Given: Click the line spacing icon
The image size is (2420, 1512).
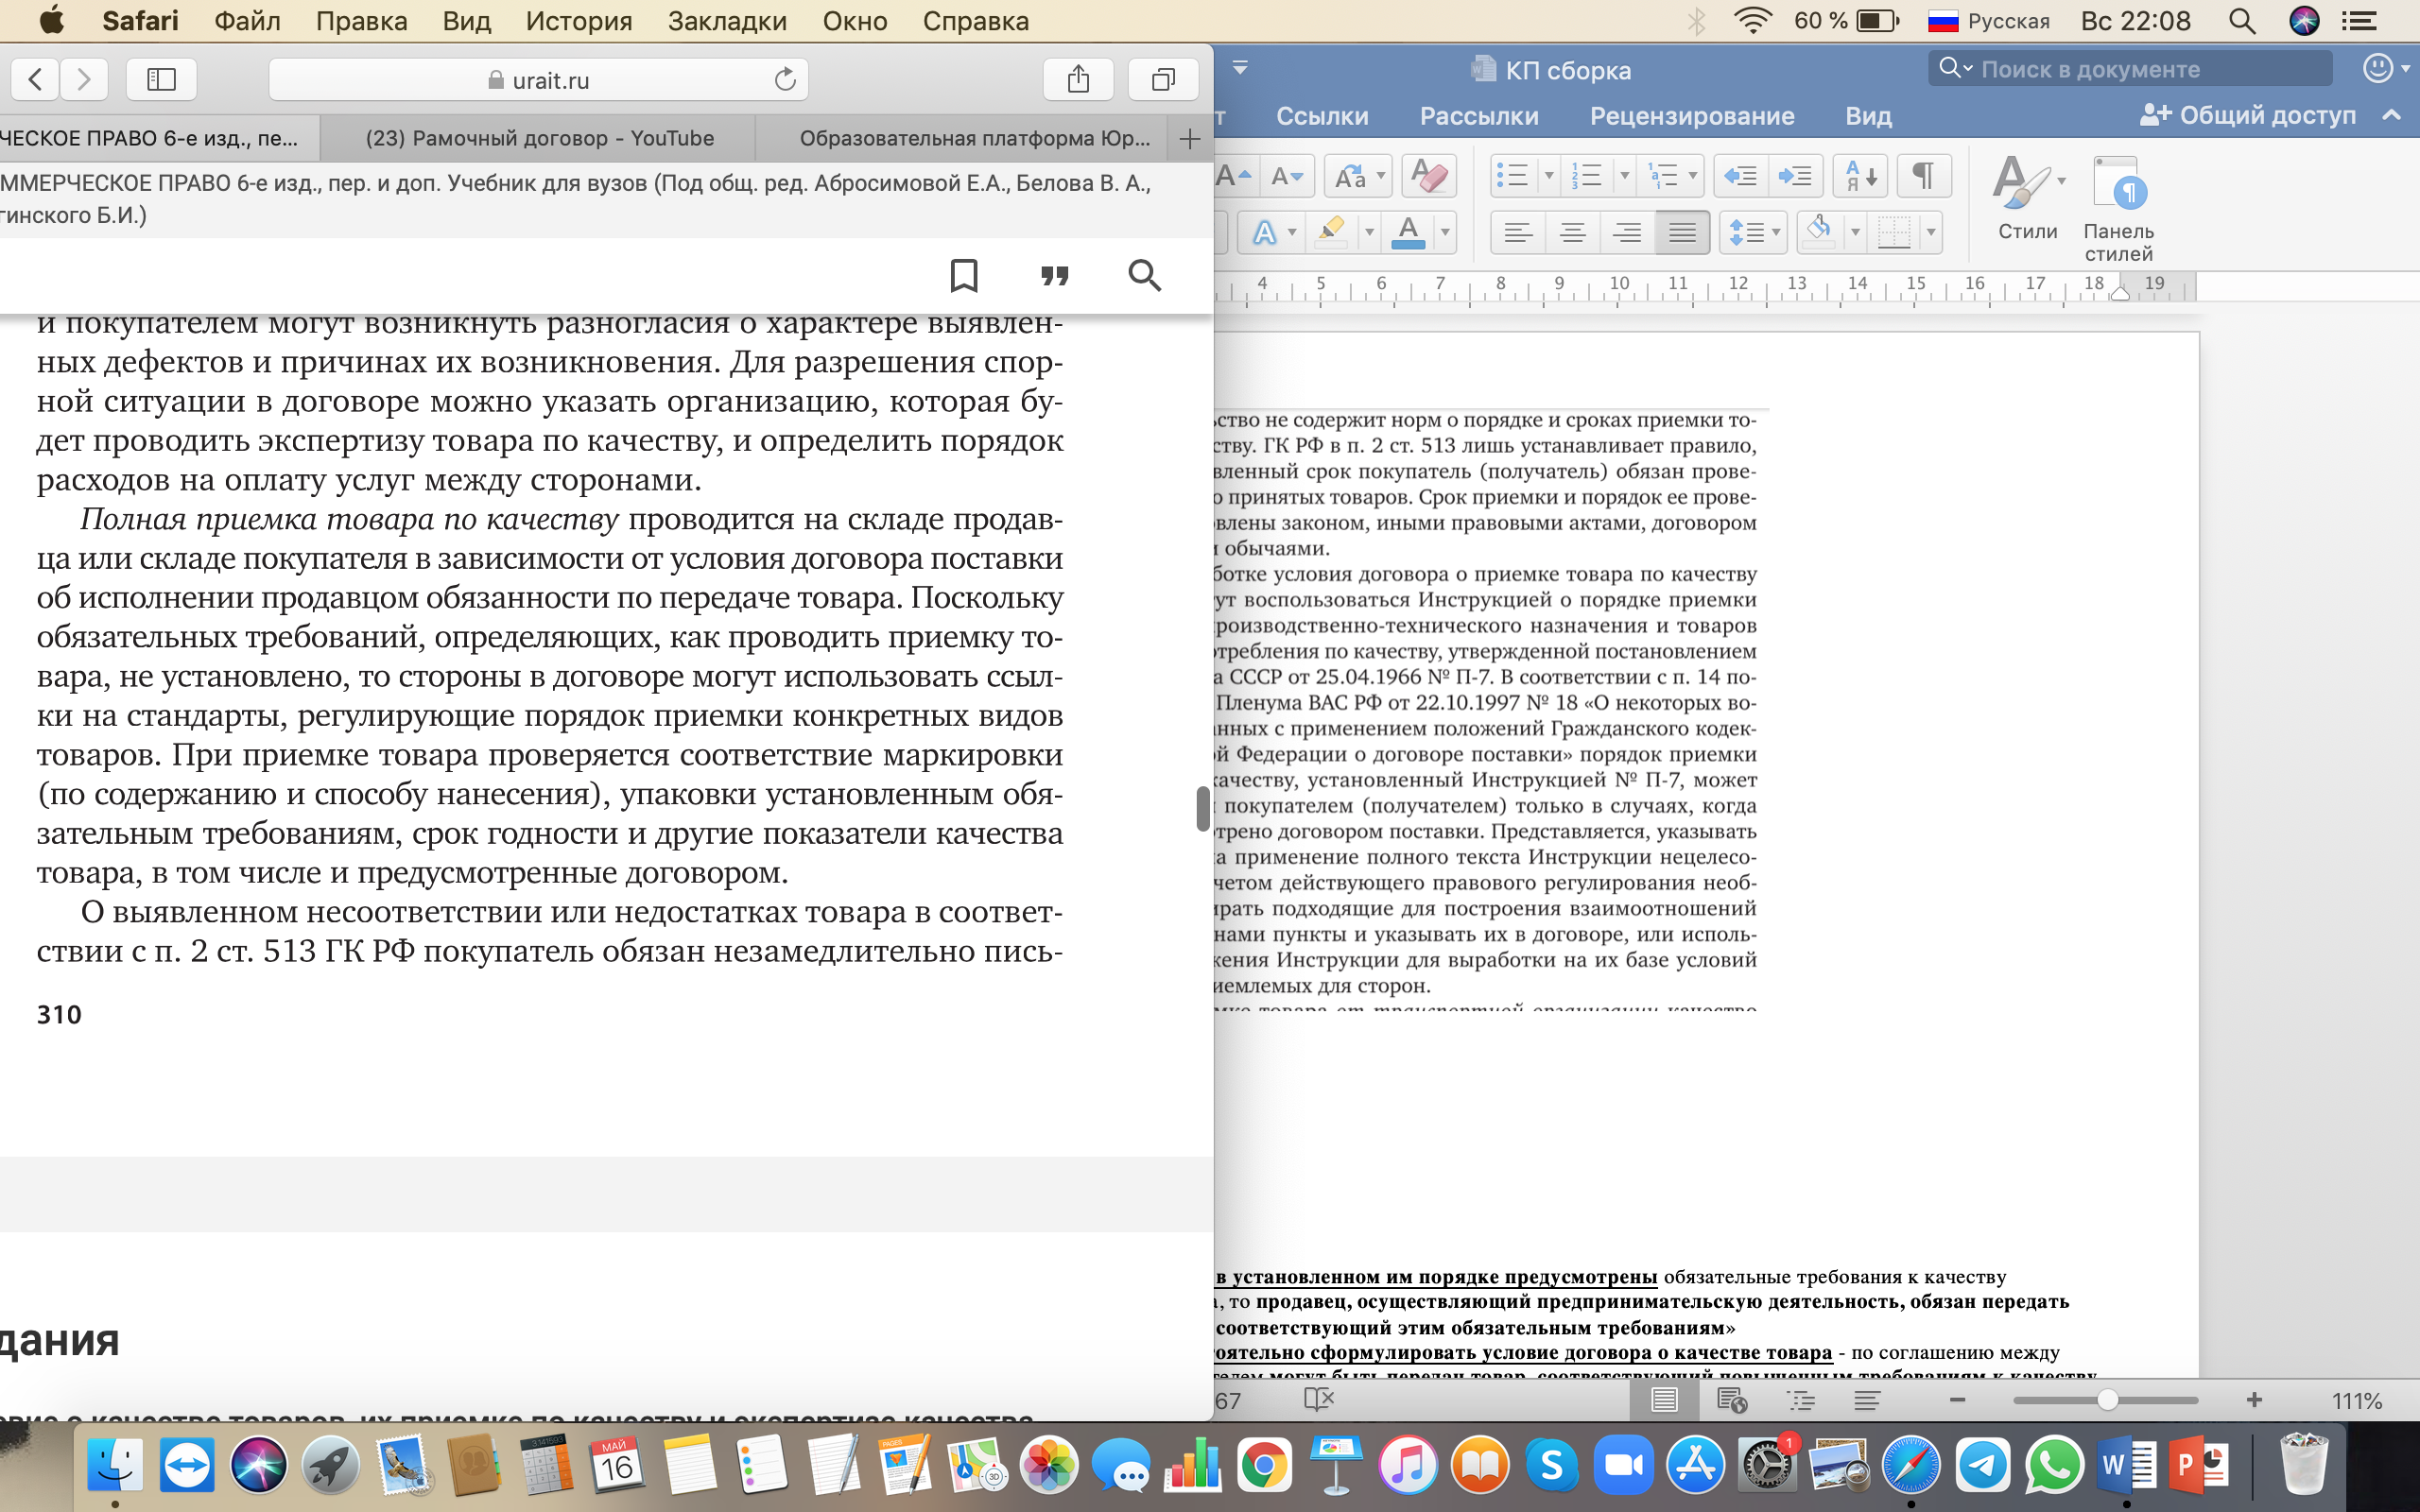Looking at the screenshot, I should pyautogui.click(x=1746, y=232).
